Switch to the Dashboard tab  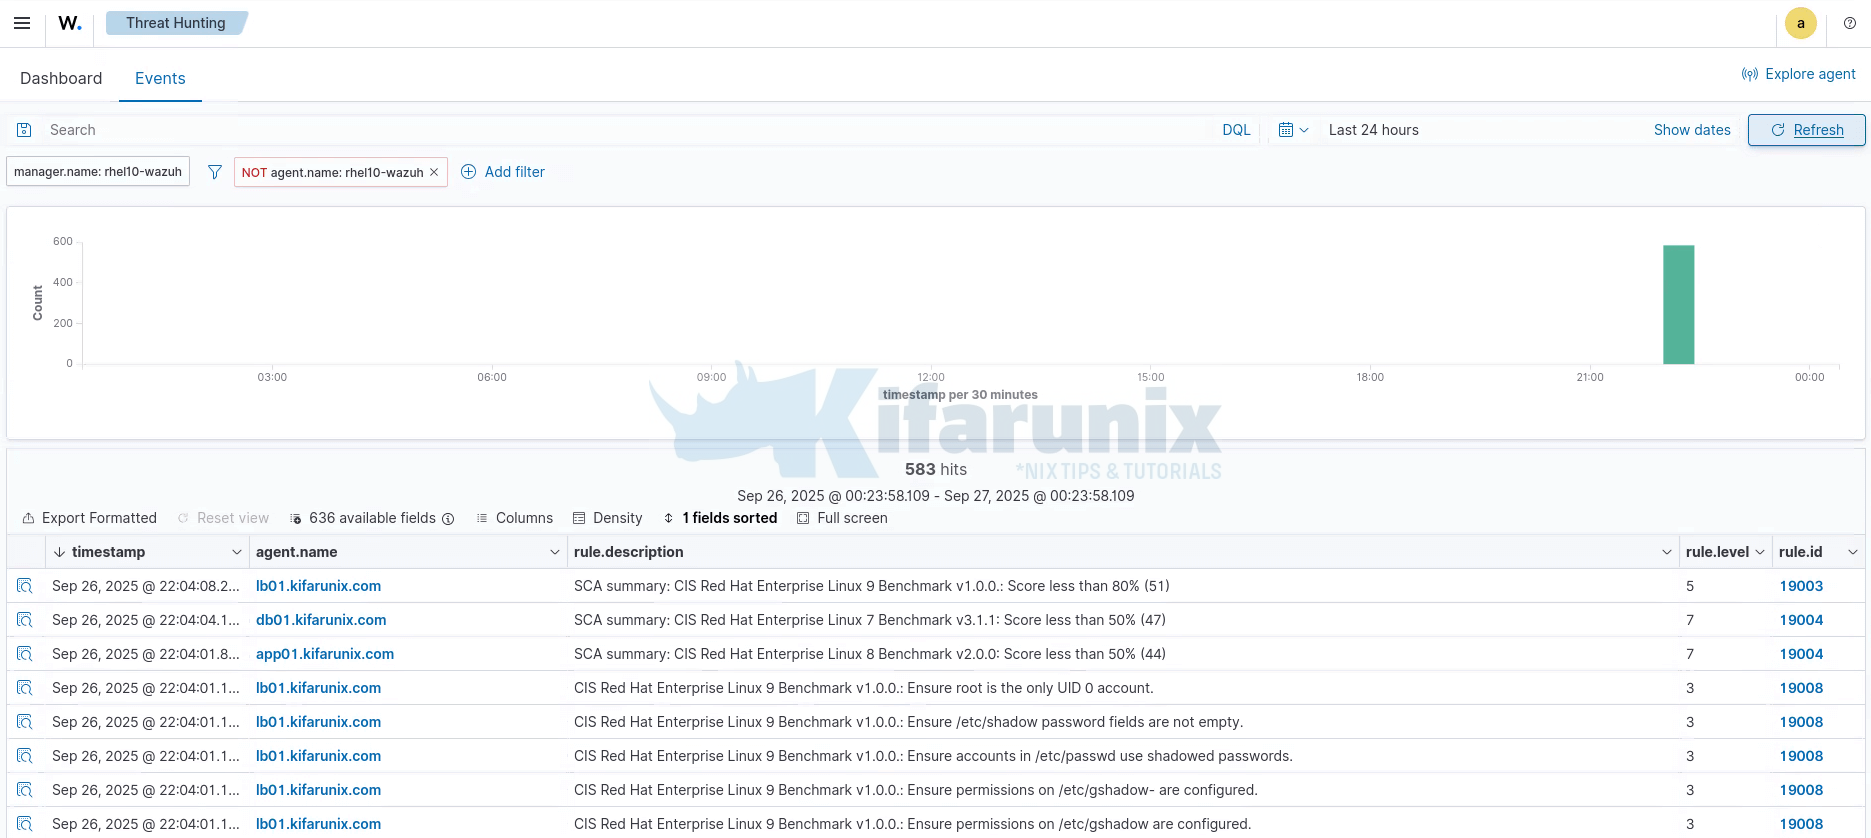(x=61, y=78)
